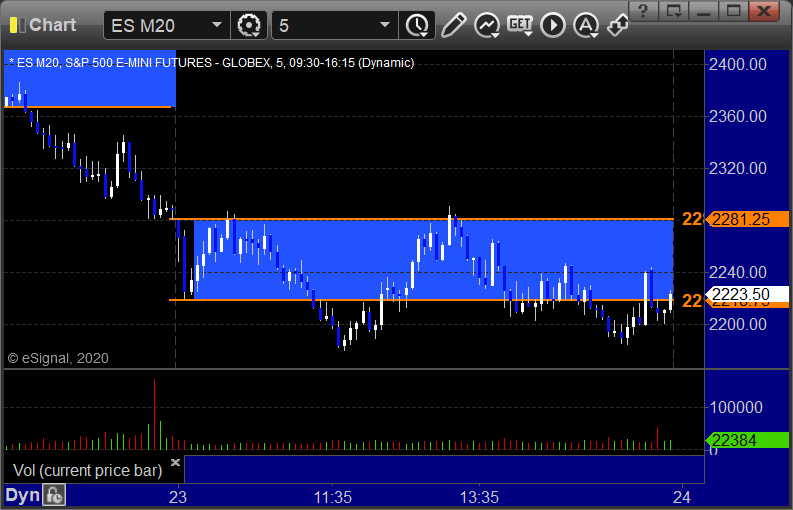The width and height of the screenshot is (793, 510).
Task: Click date label 23 on time axis
Action: [178, 497]
